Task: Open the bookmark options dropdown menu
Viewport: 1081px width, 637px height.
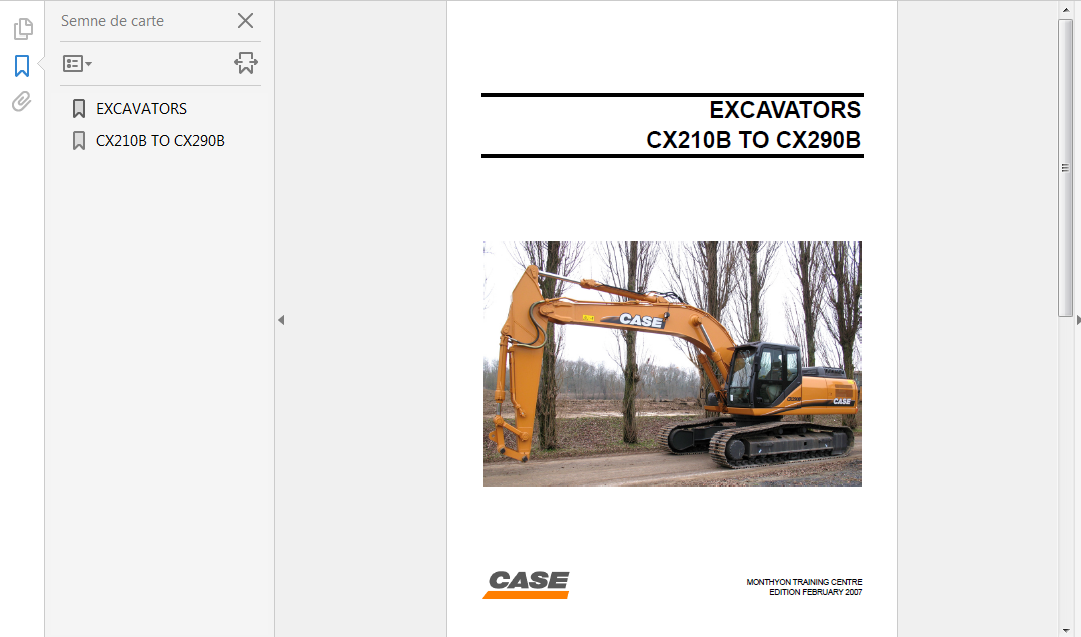Action: pos(77,63)
